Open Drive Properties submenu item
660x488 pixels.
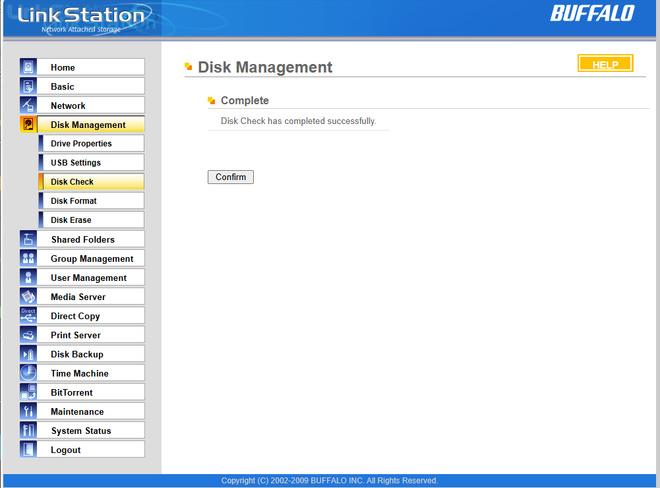[x=91, y=143]
